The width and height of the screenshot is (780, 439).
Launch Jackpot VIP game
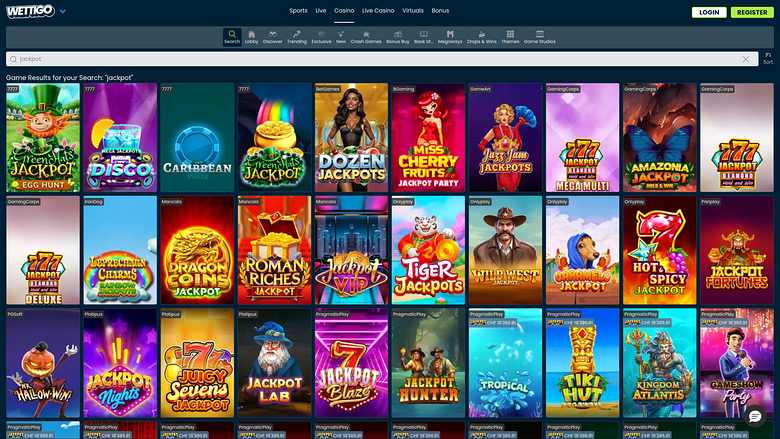[351, 250]
